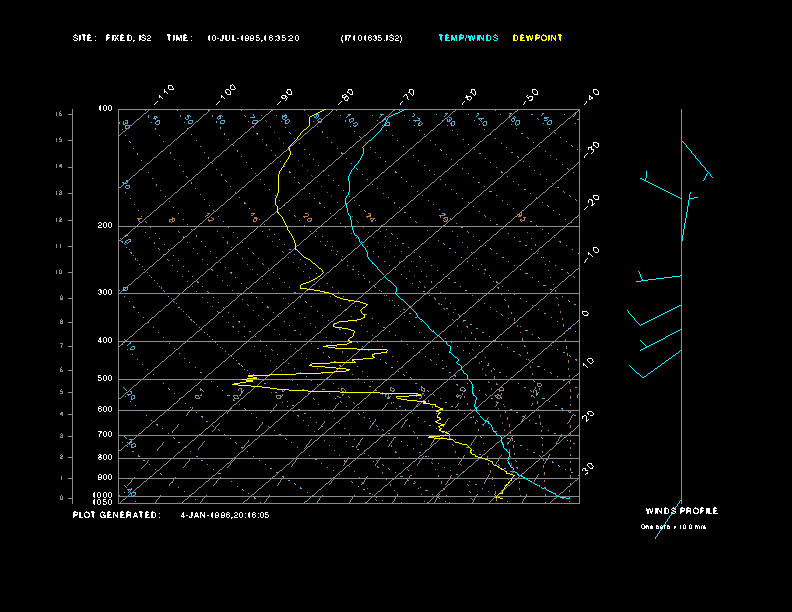This screenshot has height=612, width=792.
Task: Click the altitude scale tick "12"
Action: [60, 220]
